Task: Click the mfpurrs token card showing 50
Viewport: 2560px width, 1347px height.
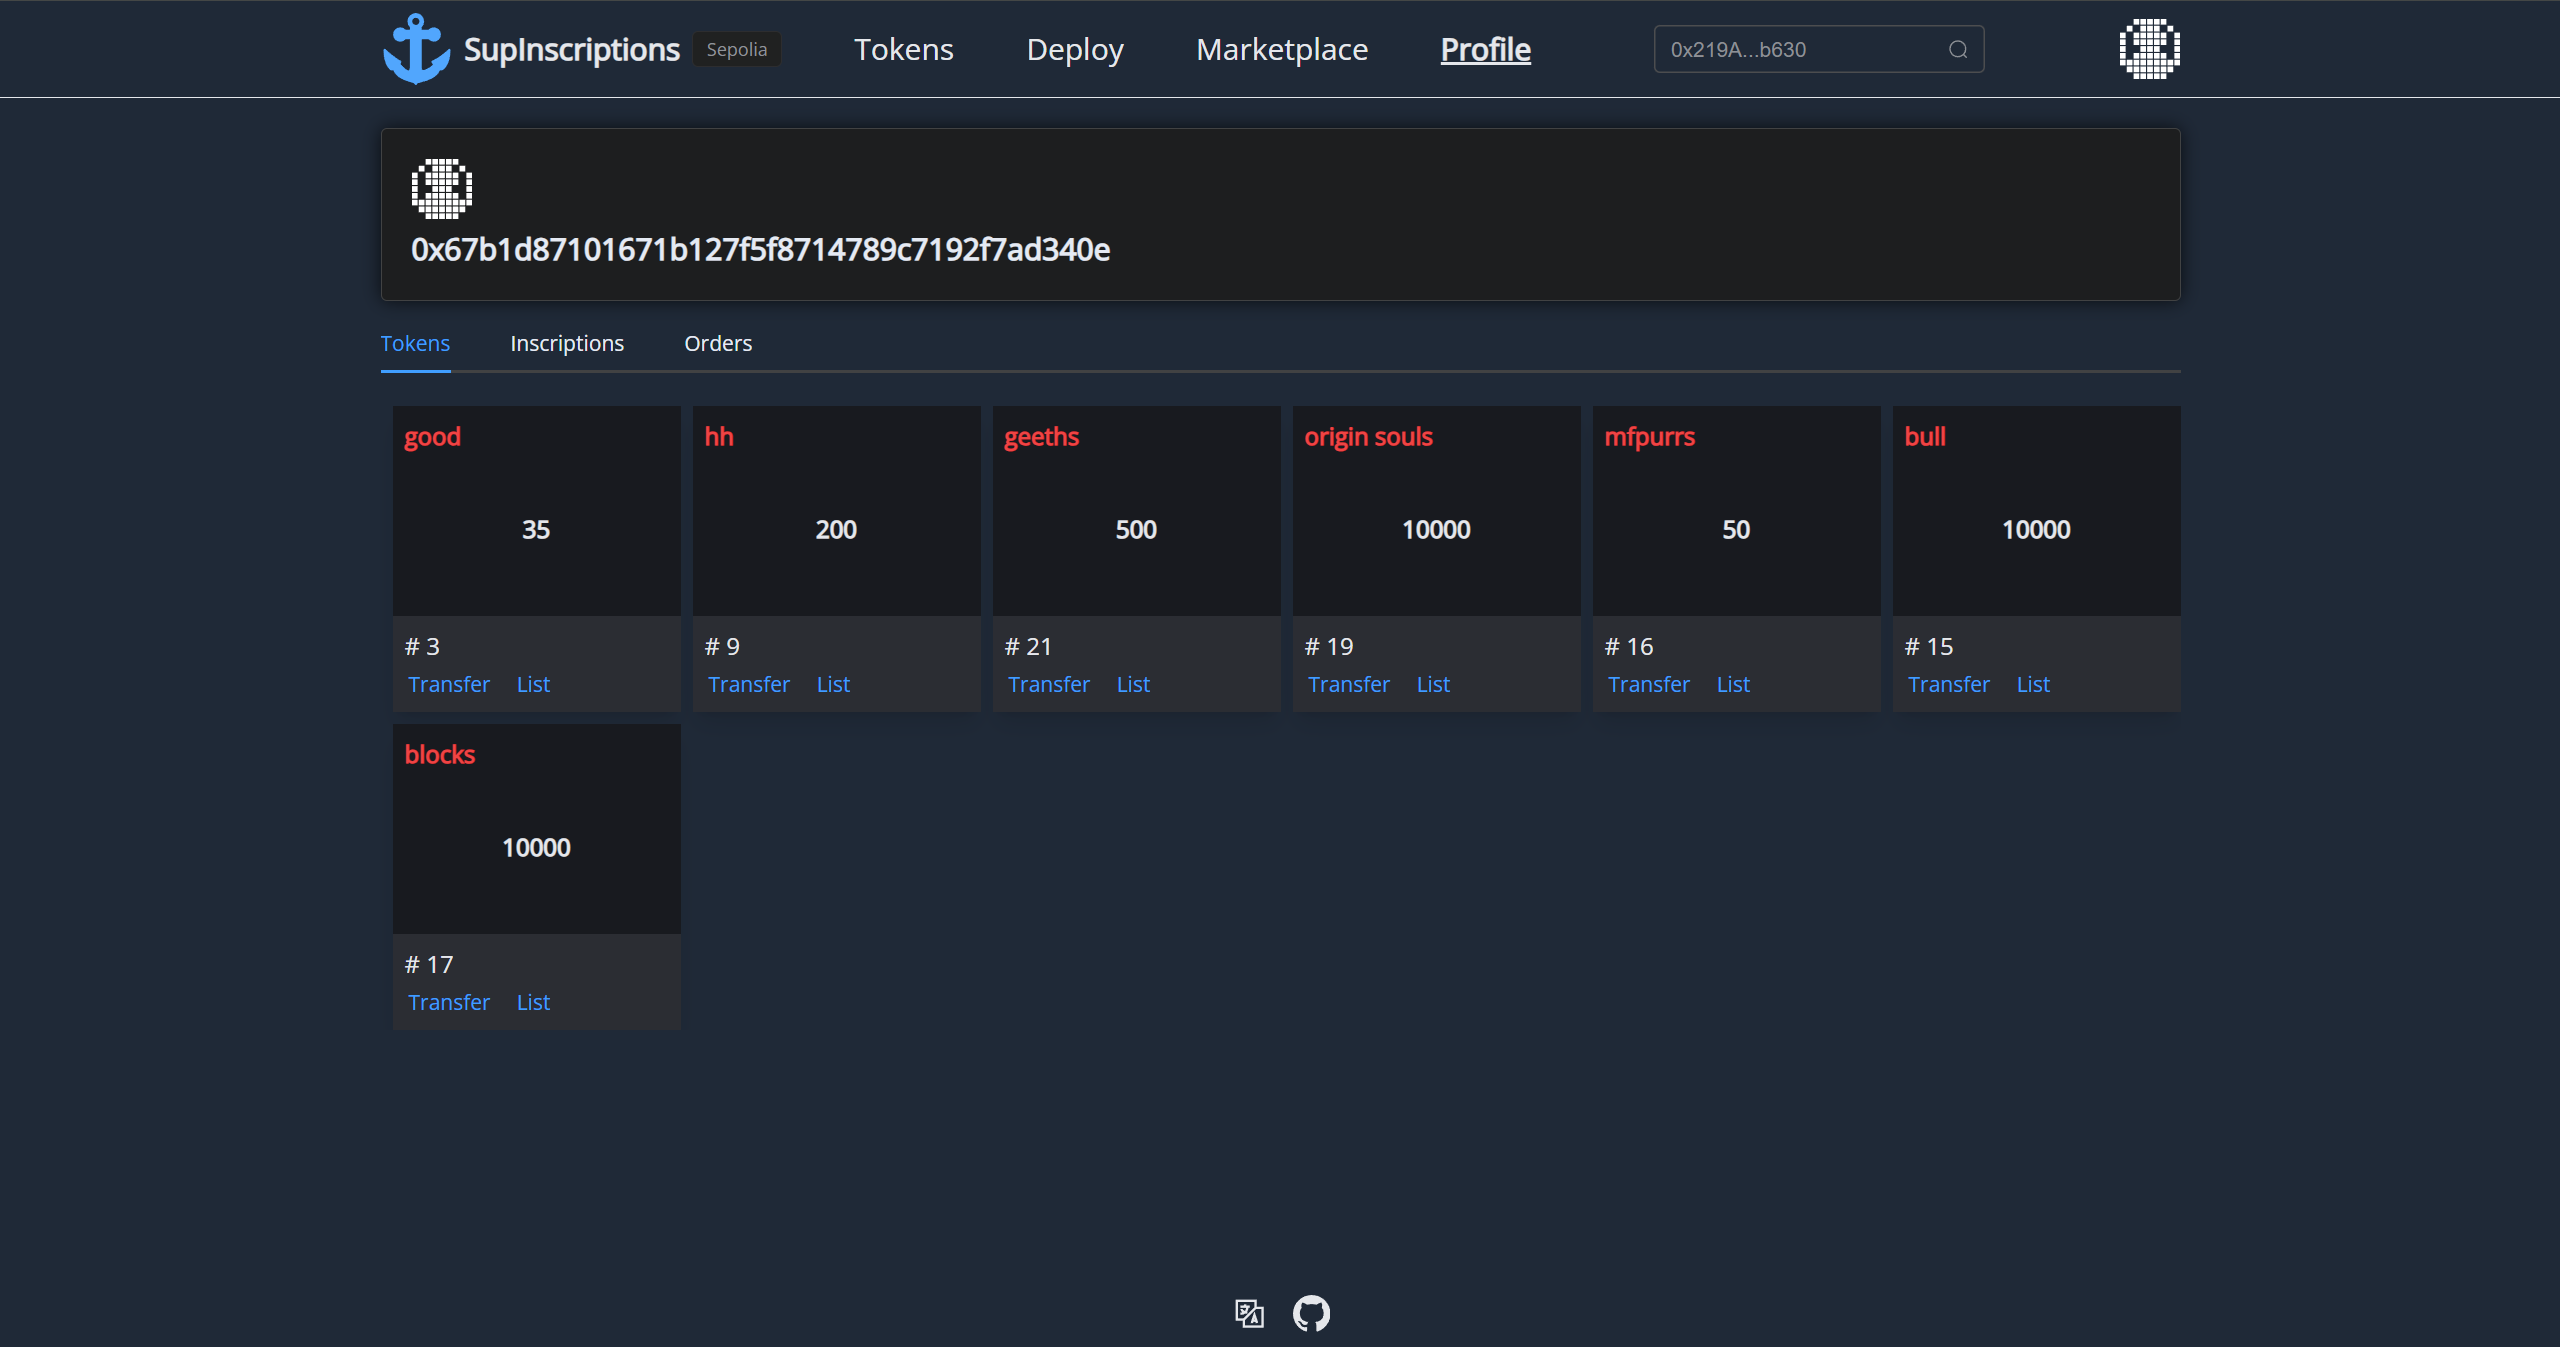Action: tap(1736, 529)
